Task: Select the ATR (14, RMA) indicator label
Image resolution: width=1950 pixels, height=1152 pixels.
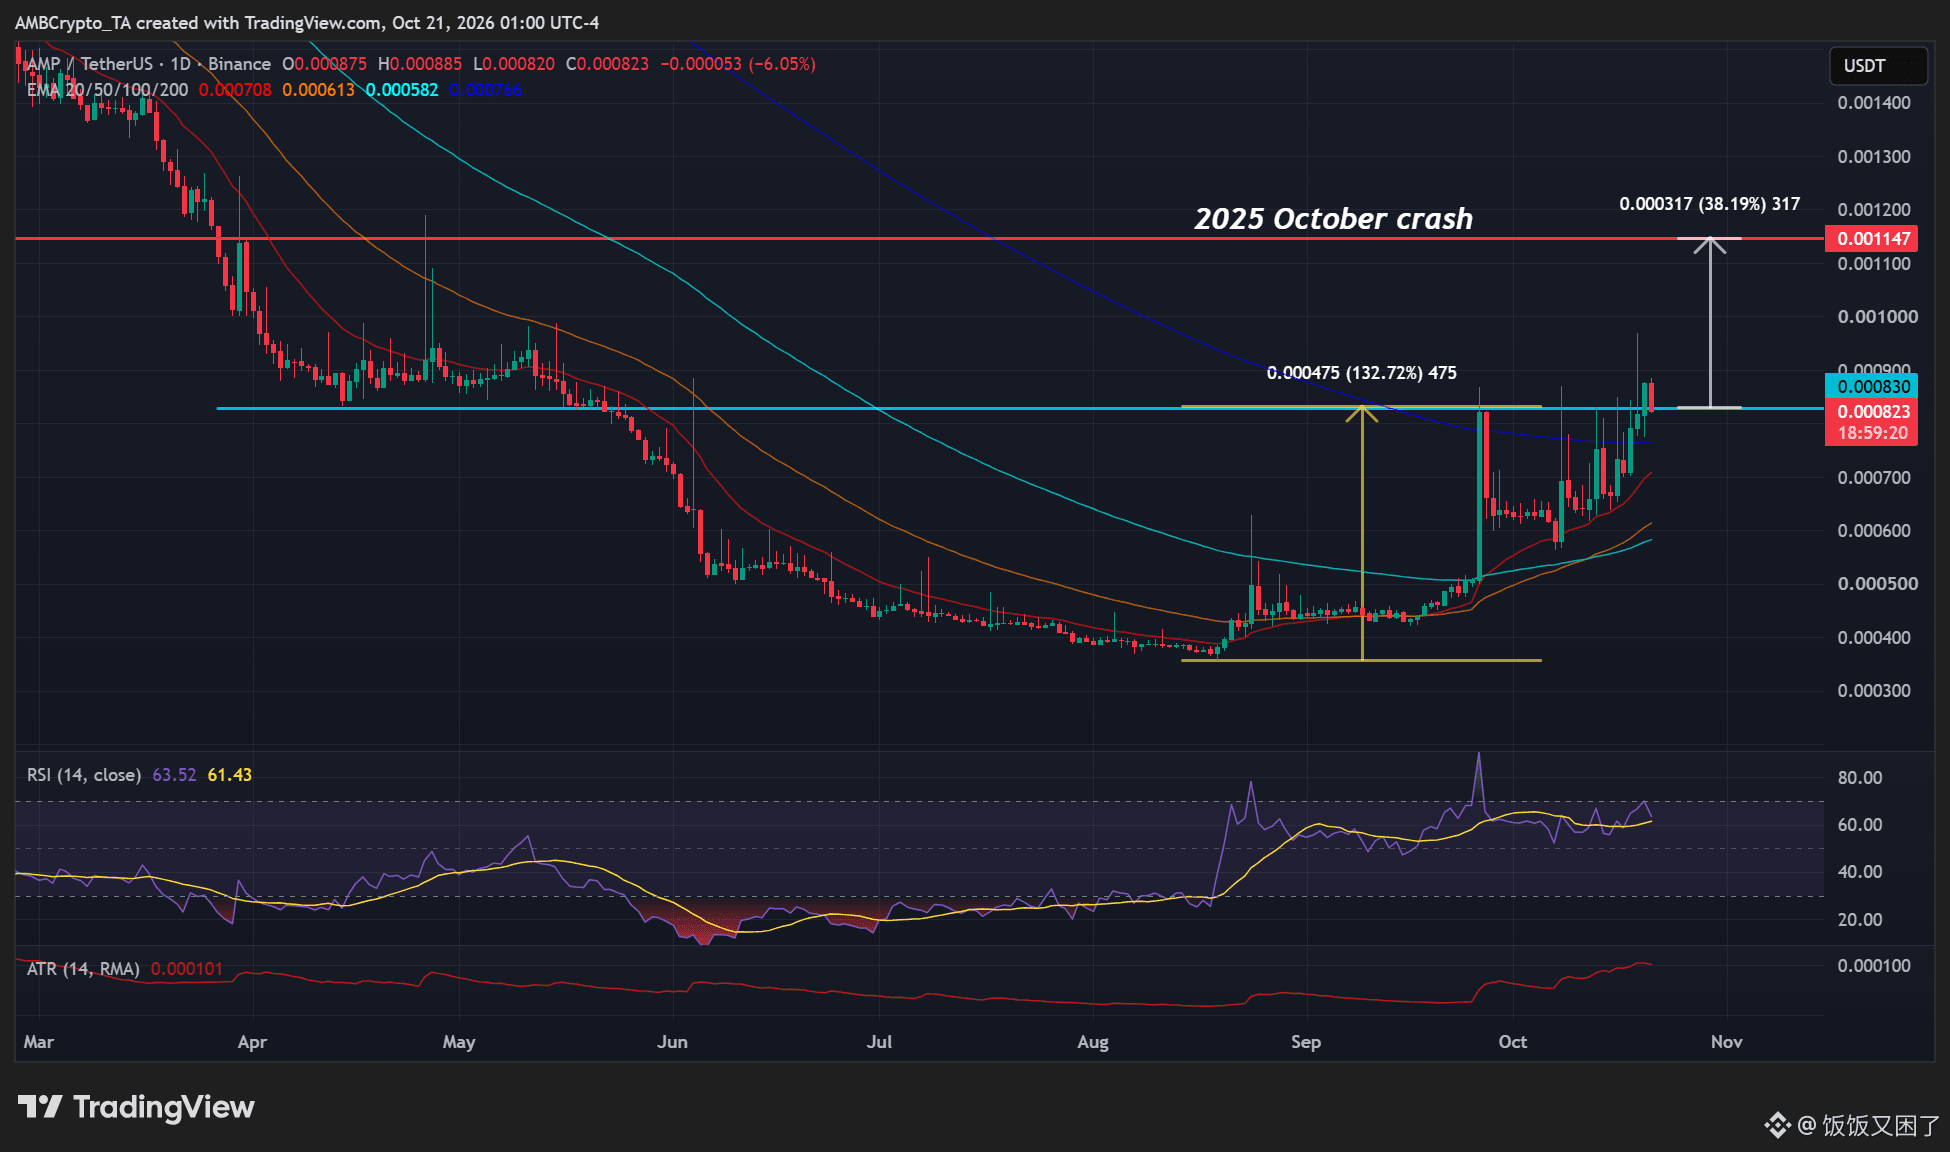Action: [83, 969]
